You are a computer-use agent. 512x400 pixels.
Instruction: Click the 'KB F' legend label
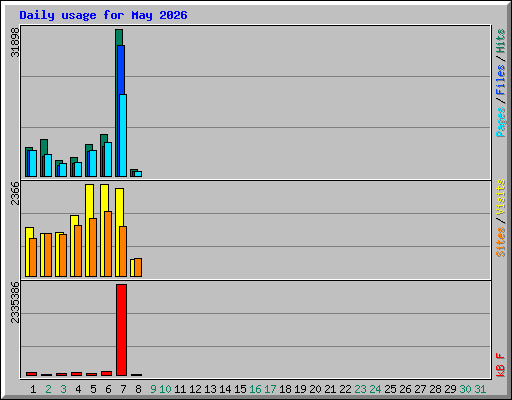tap(500, 365)
